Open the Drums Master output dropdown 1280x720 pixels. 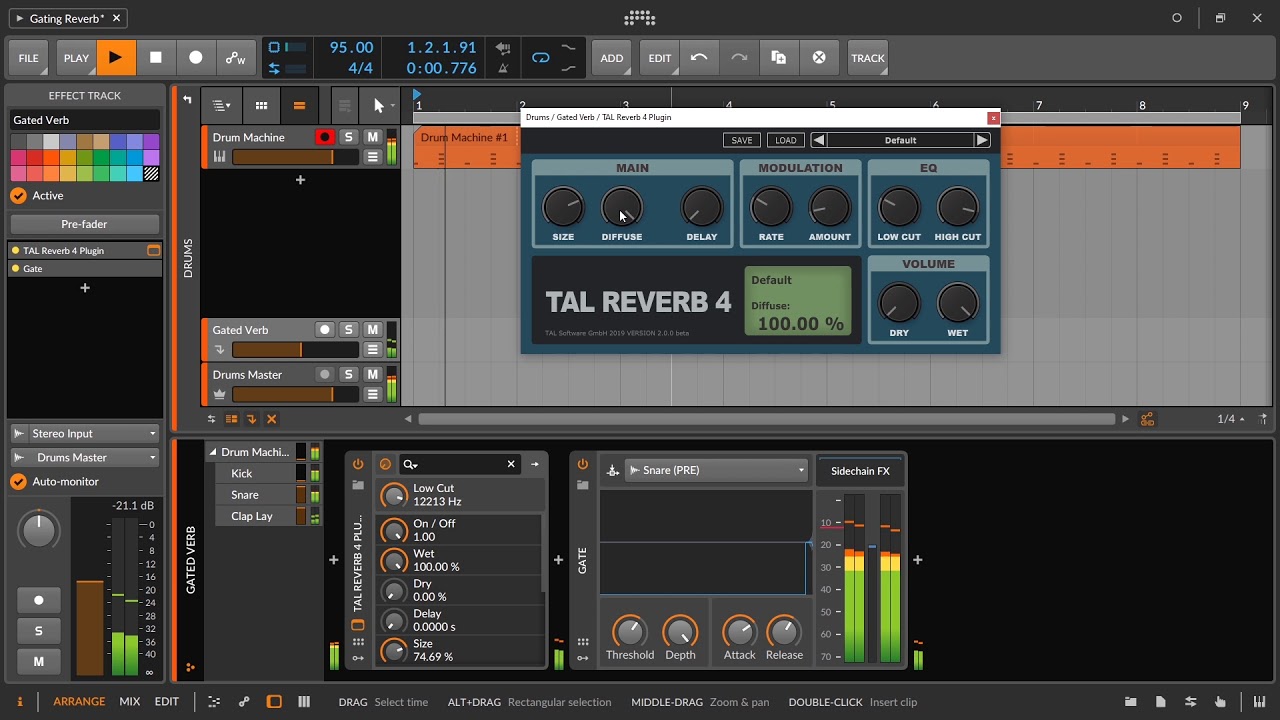(85, 457)
